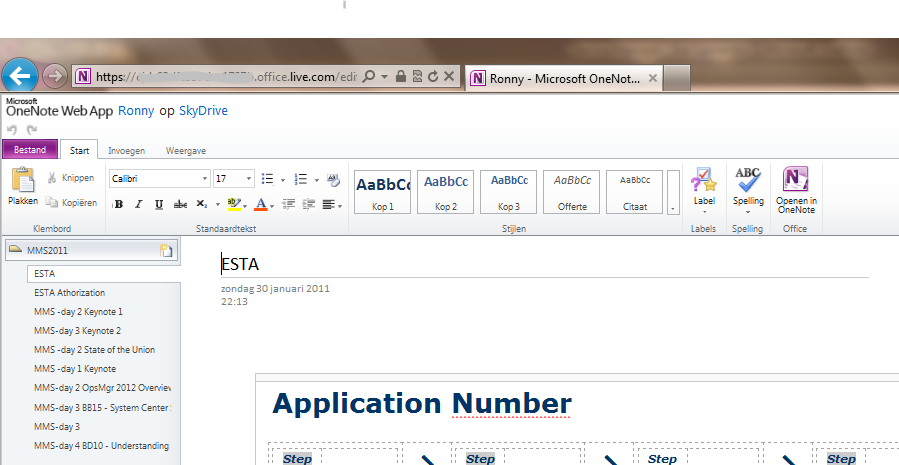Viewport: 899px width, 465px height.
Task: Expand the styles gallery more arrow
Action: (673, 208)
